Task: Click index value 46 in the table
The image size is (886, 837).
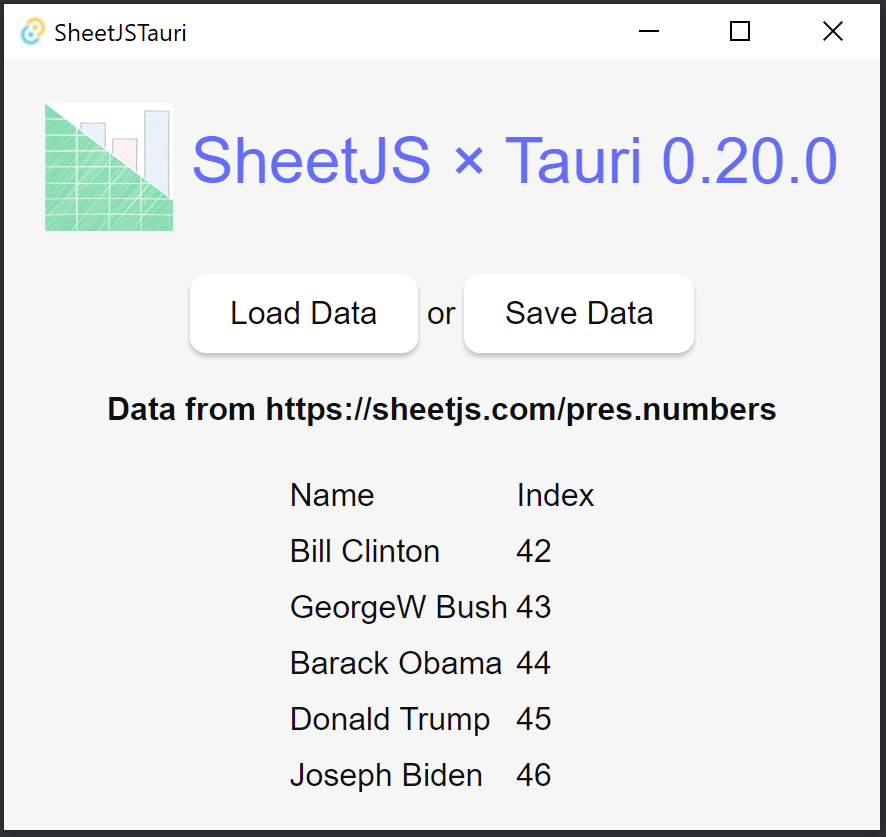Action: (x=534, y=775)
